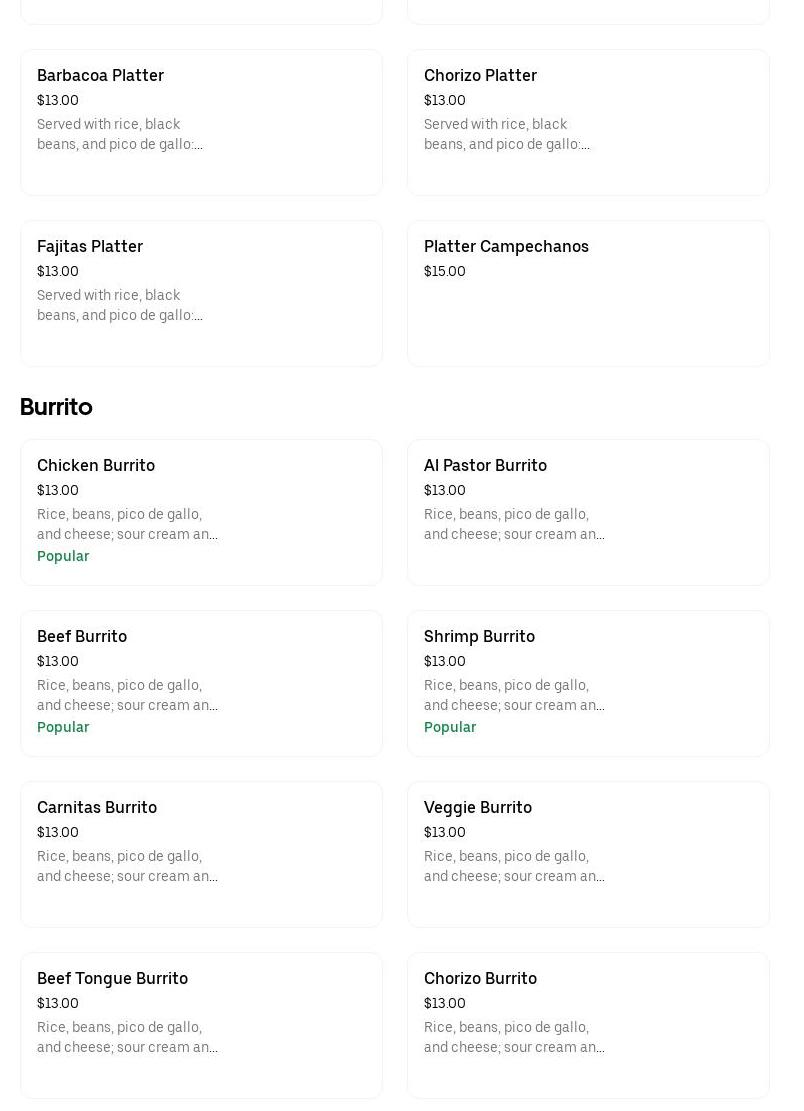Pick the Veggie Burrito card
Screen dimensions: 804x1111
[x=588, y=854]
